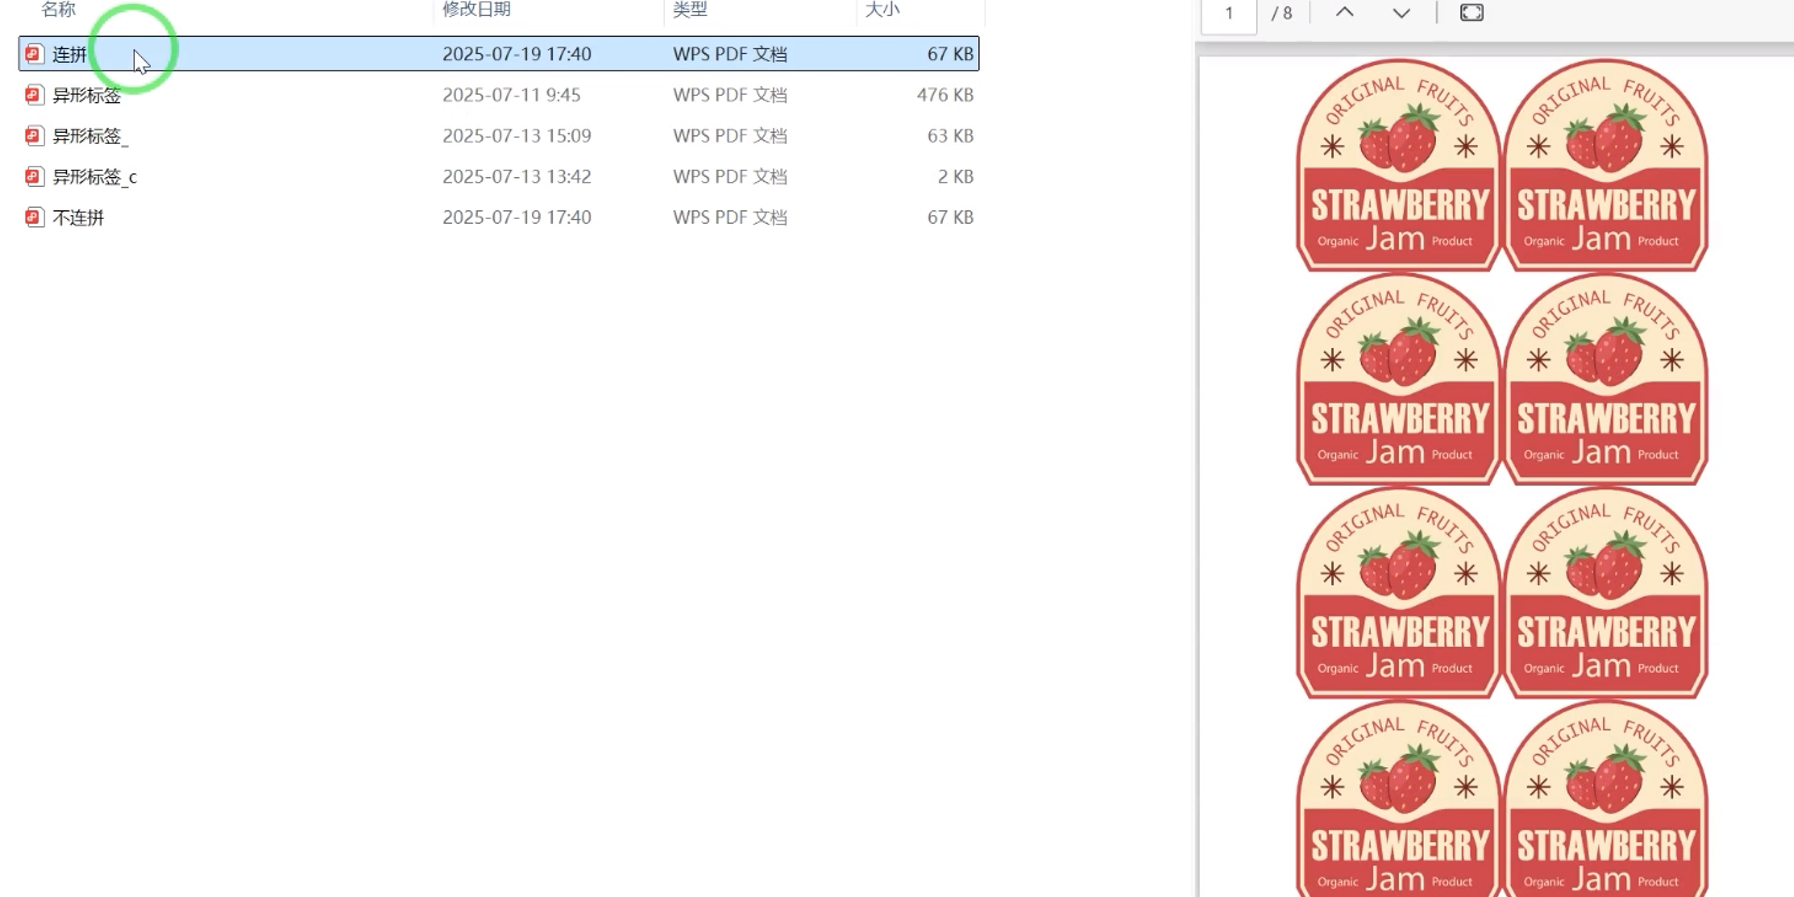Click the 异形标签_c file's PDF icon
Image resolution: width=1794 pixels, height=897 pixels.
(x=34, y=177)
